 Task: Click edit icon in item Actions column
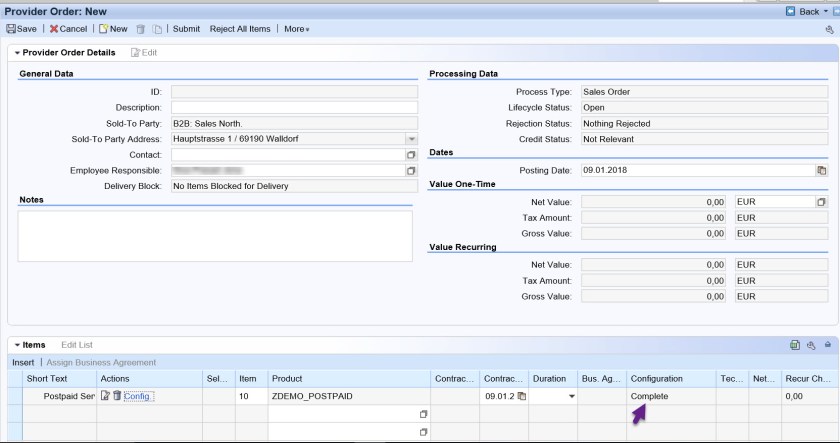pyautogui.click(x=104, y=397)
